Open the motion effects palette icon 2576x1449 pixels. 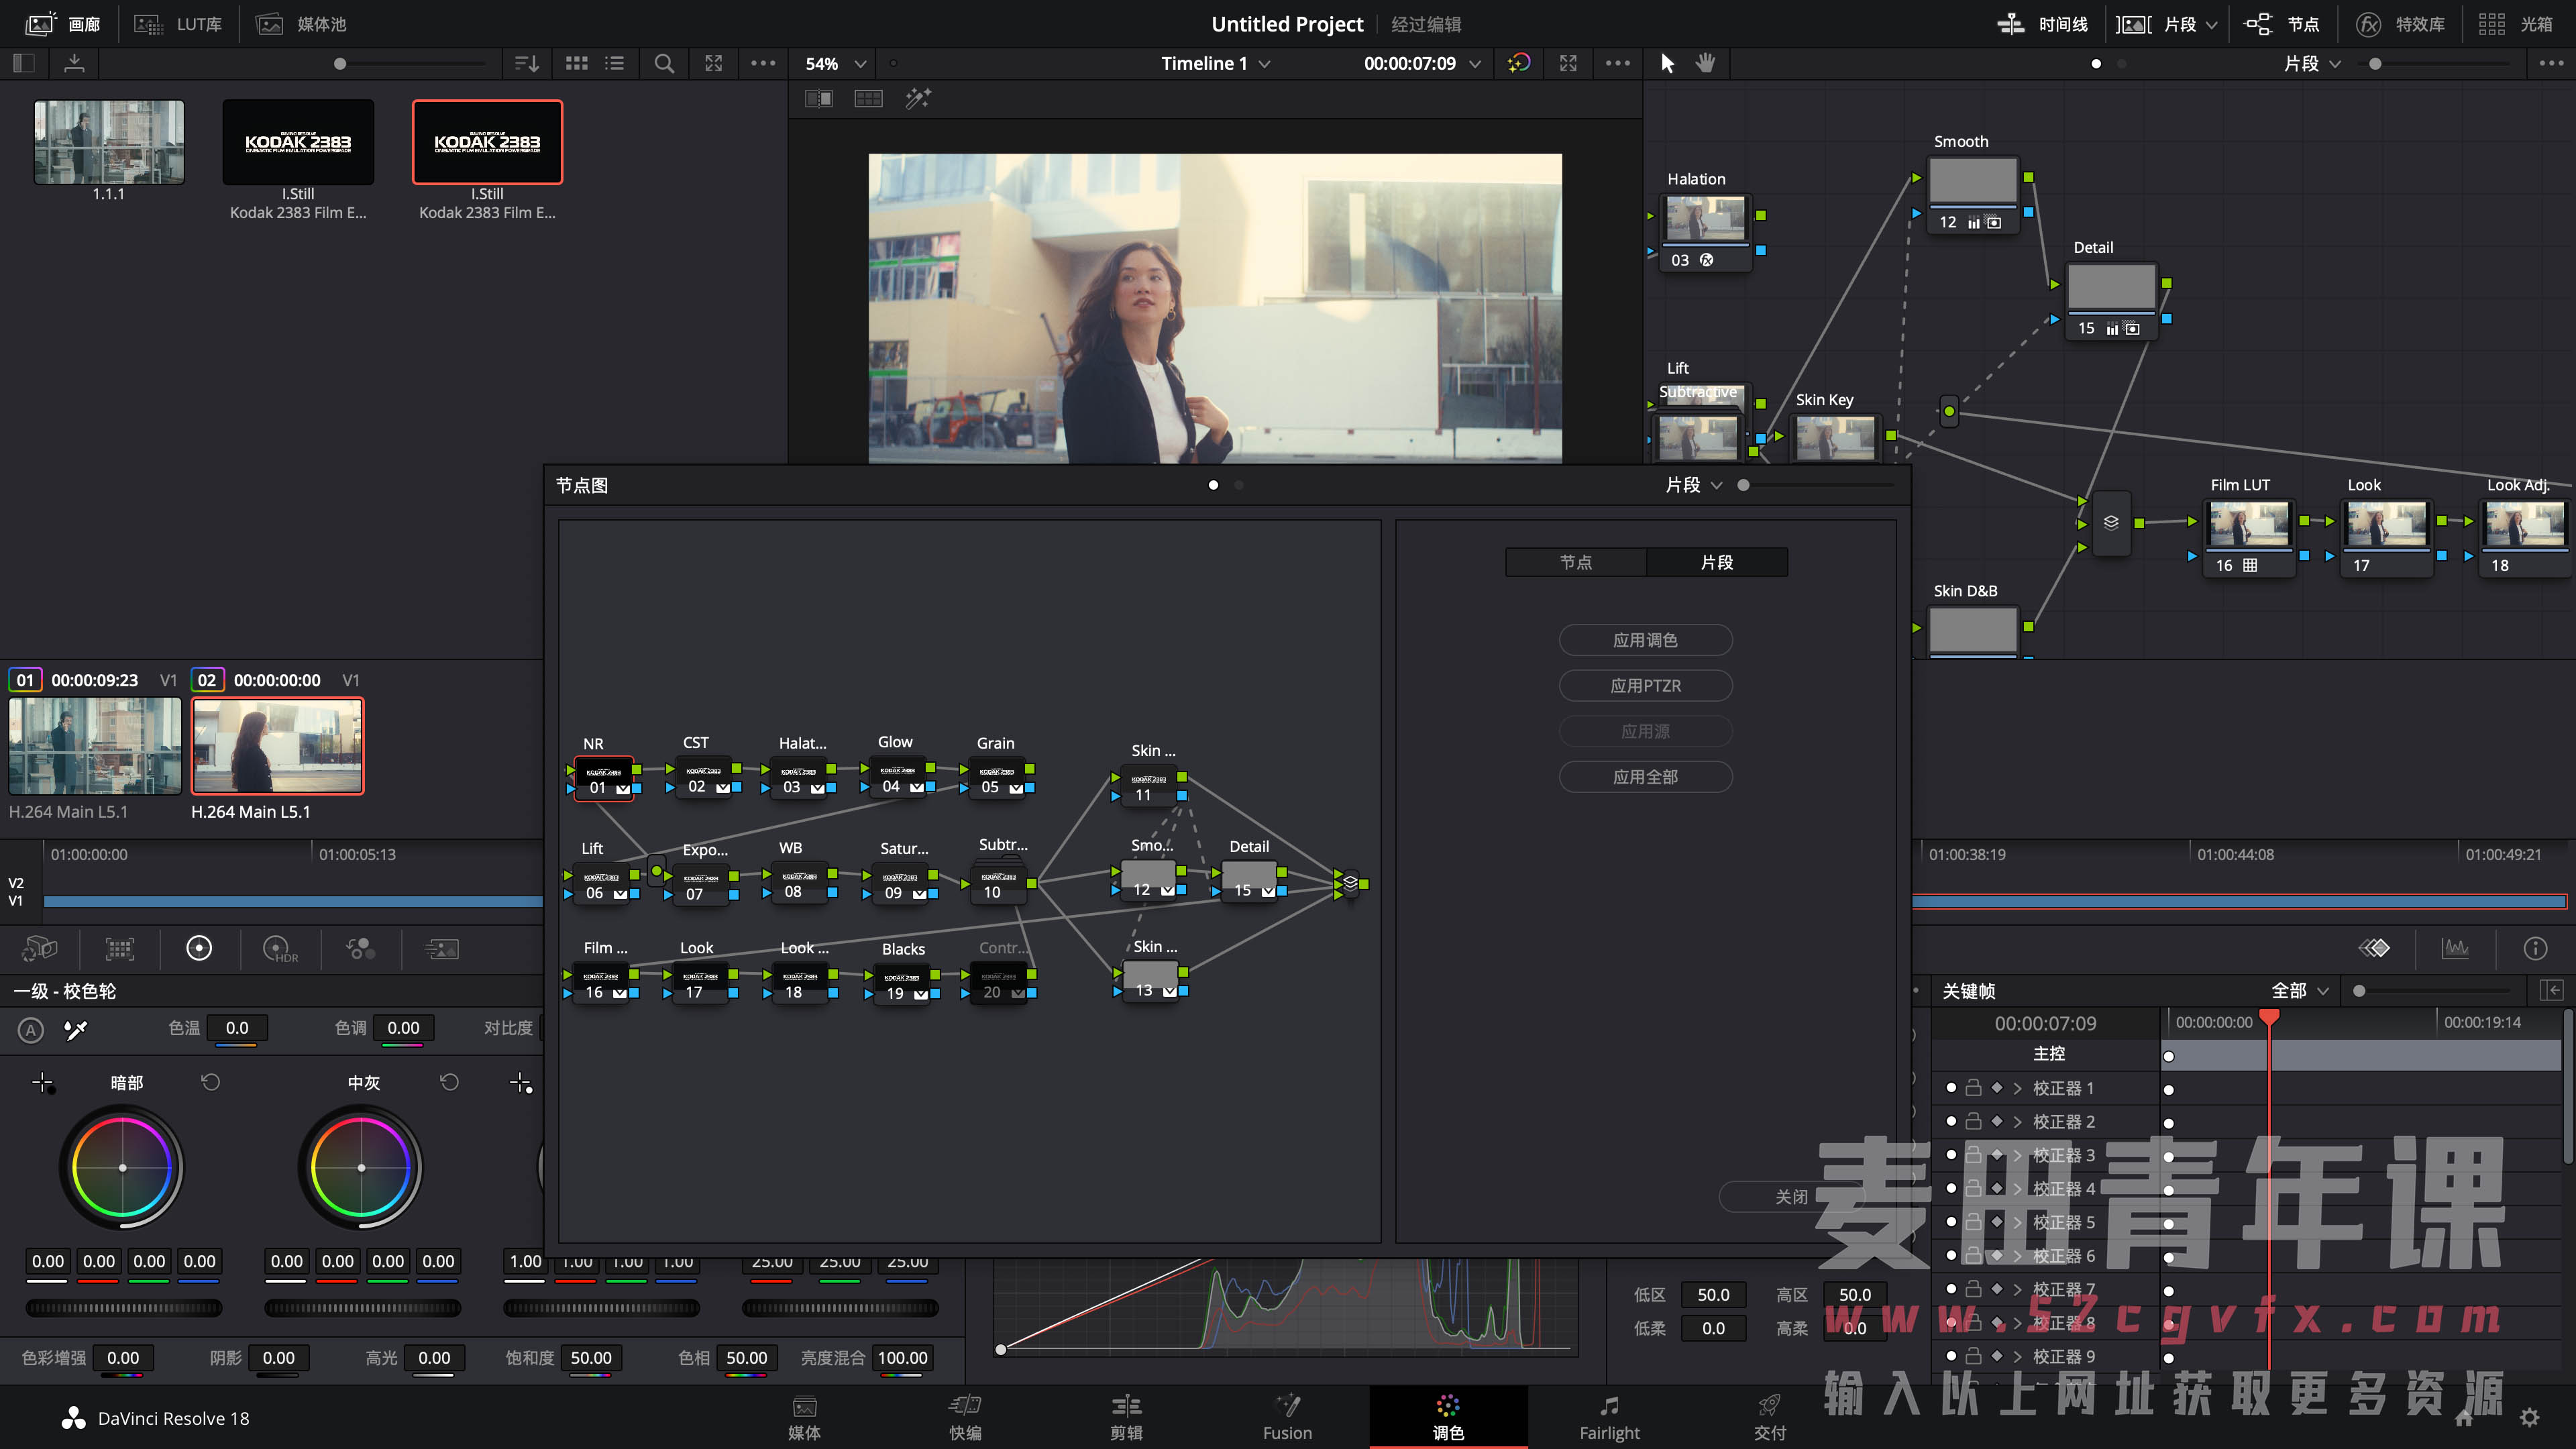441,948
